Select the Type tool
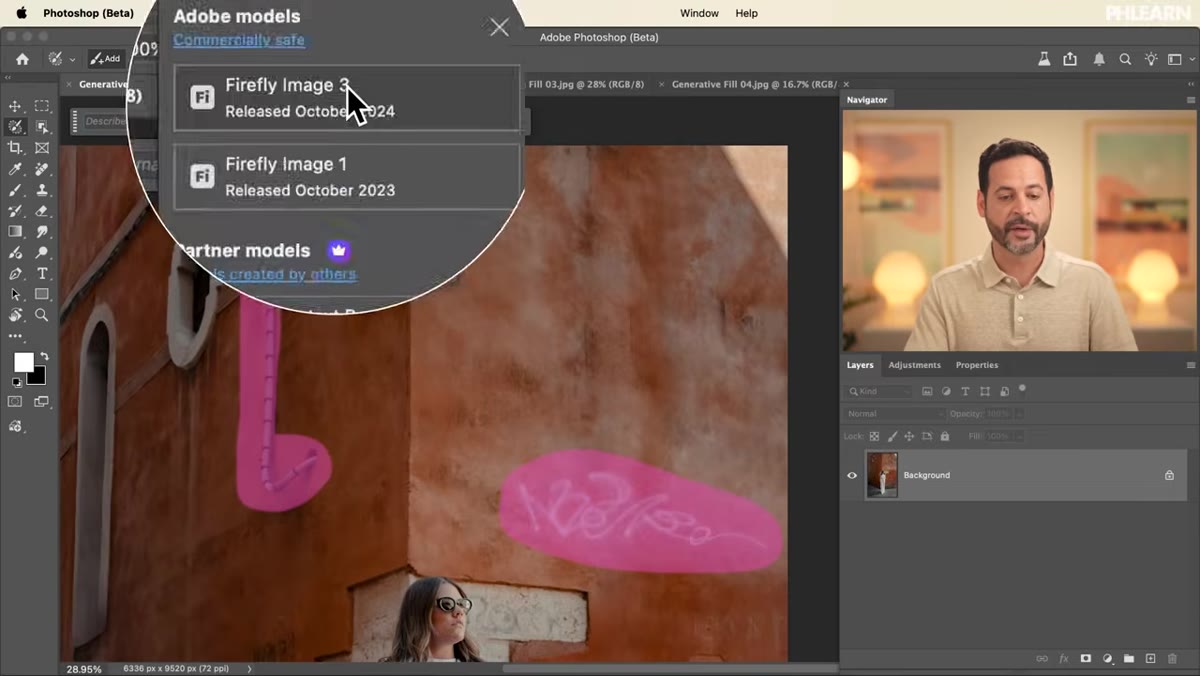The height and width of the screenshot is (676, 1200). (42, 273)
